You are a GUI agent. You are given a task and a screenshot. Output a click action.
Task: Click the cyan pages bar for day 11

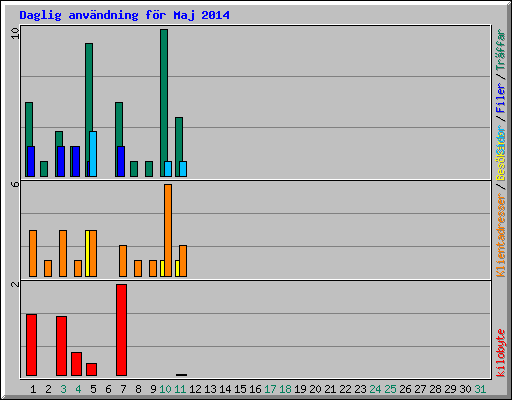183,169
